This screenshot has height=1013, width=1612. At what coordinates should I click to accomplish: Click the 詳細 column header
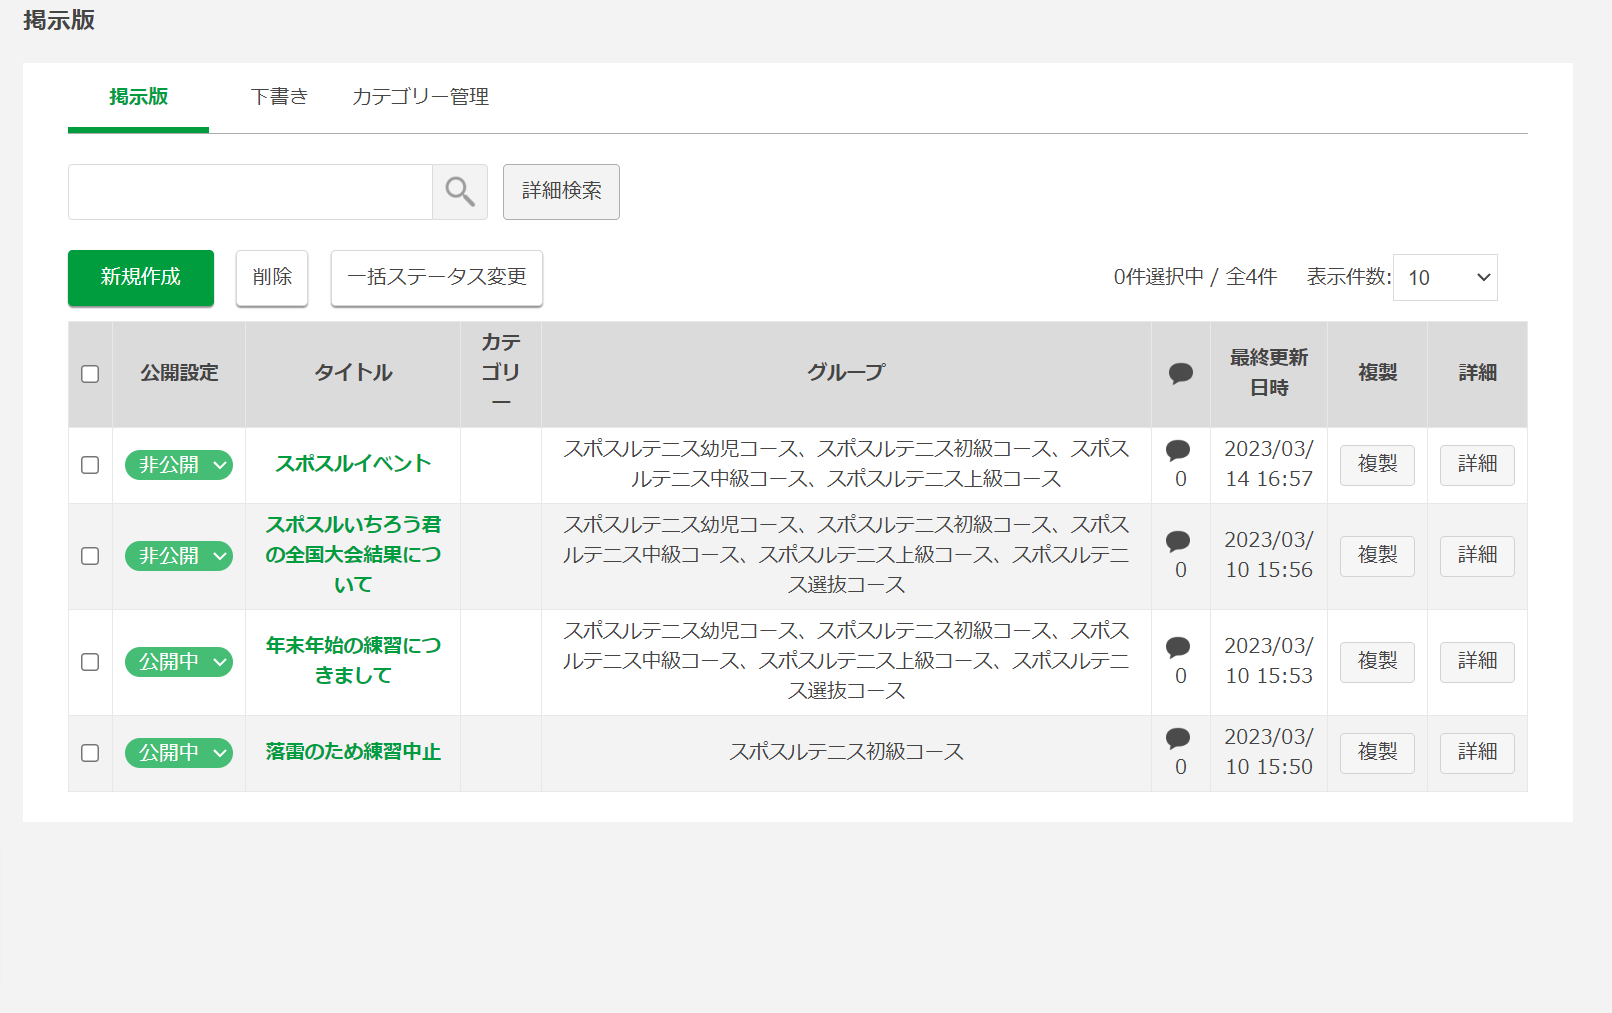1477,373
